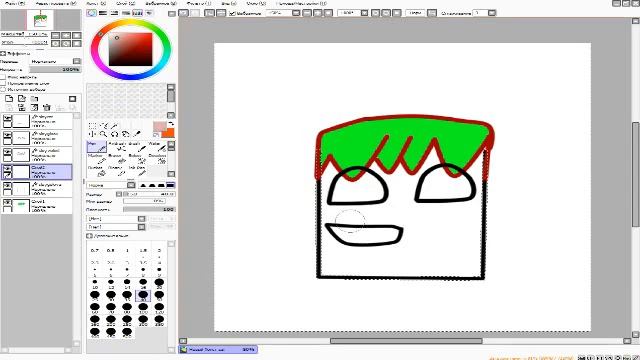Open the canvas rotation angle dropdown

tap(364, 13)
